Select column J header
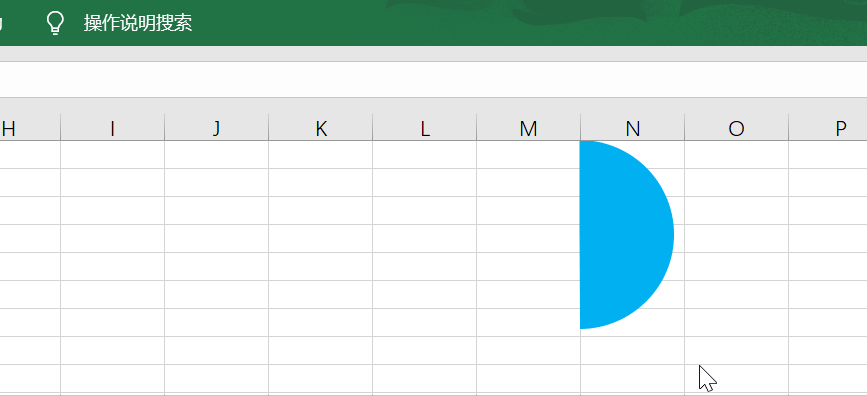Screen dimensions: 867x396 coord(216,128)
